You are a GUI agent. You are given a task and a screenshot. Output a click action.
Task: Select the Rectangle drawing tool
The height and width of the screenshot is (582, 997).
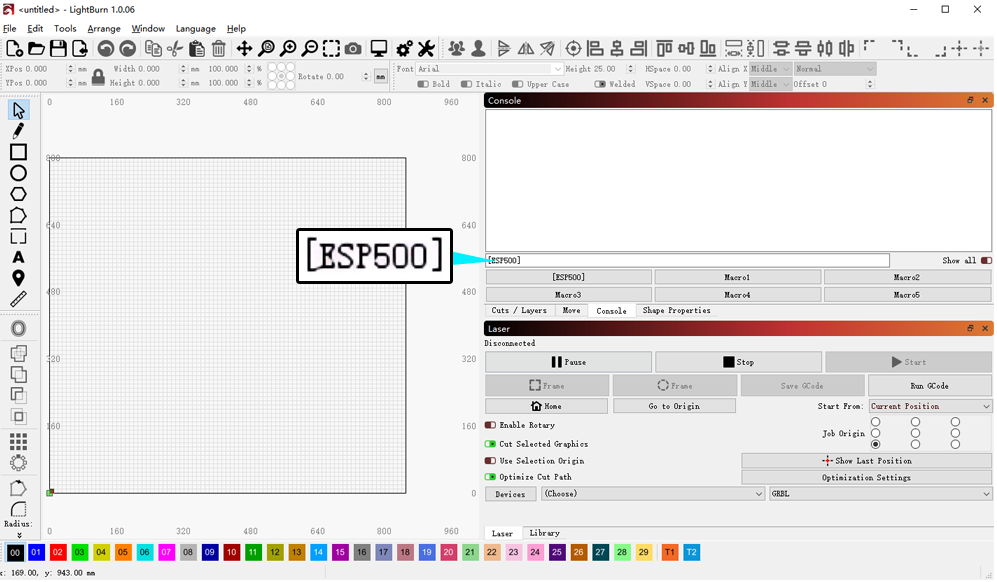pyautogui.click(x=18, y=152)
